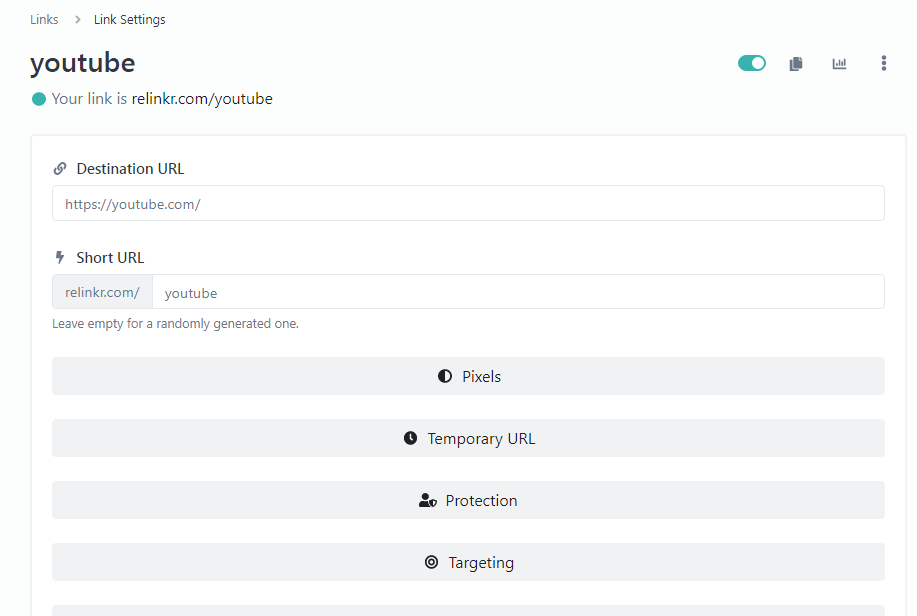The image size is (917, 616).
Task: Expand the Pixels section
Action: tap(468, 376)
